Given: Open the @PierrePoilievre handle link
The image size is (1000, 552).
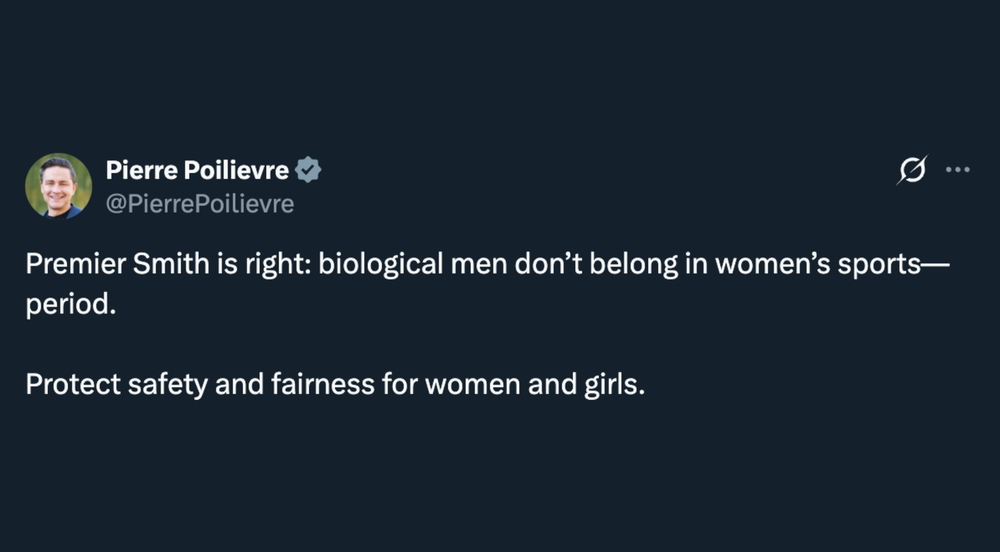Looking at the screenshot, I should (x=200, y=203).
